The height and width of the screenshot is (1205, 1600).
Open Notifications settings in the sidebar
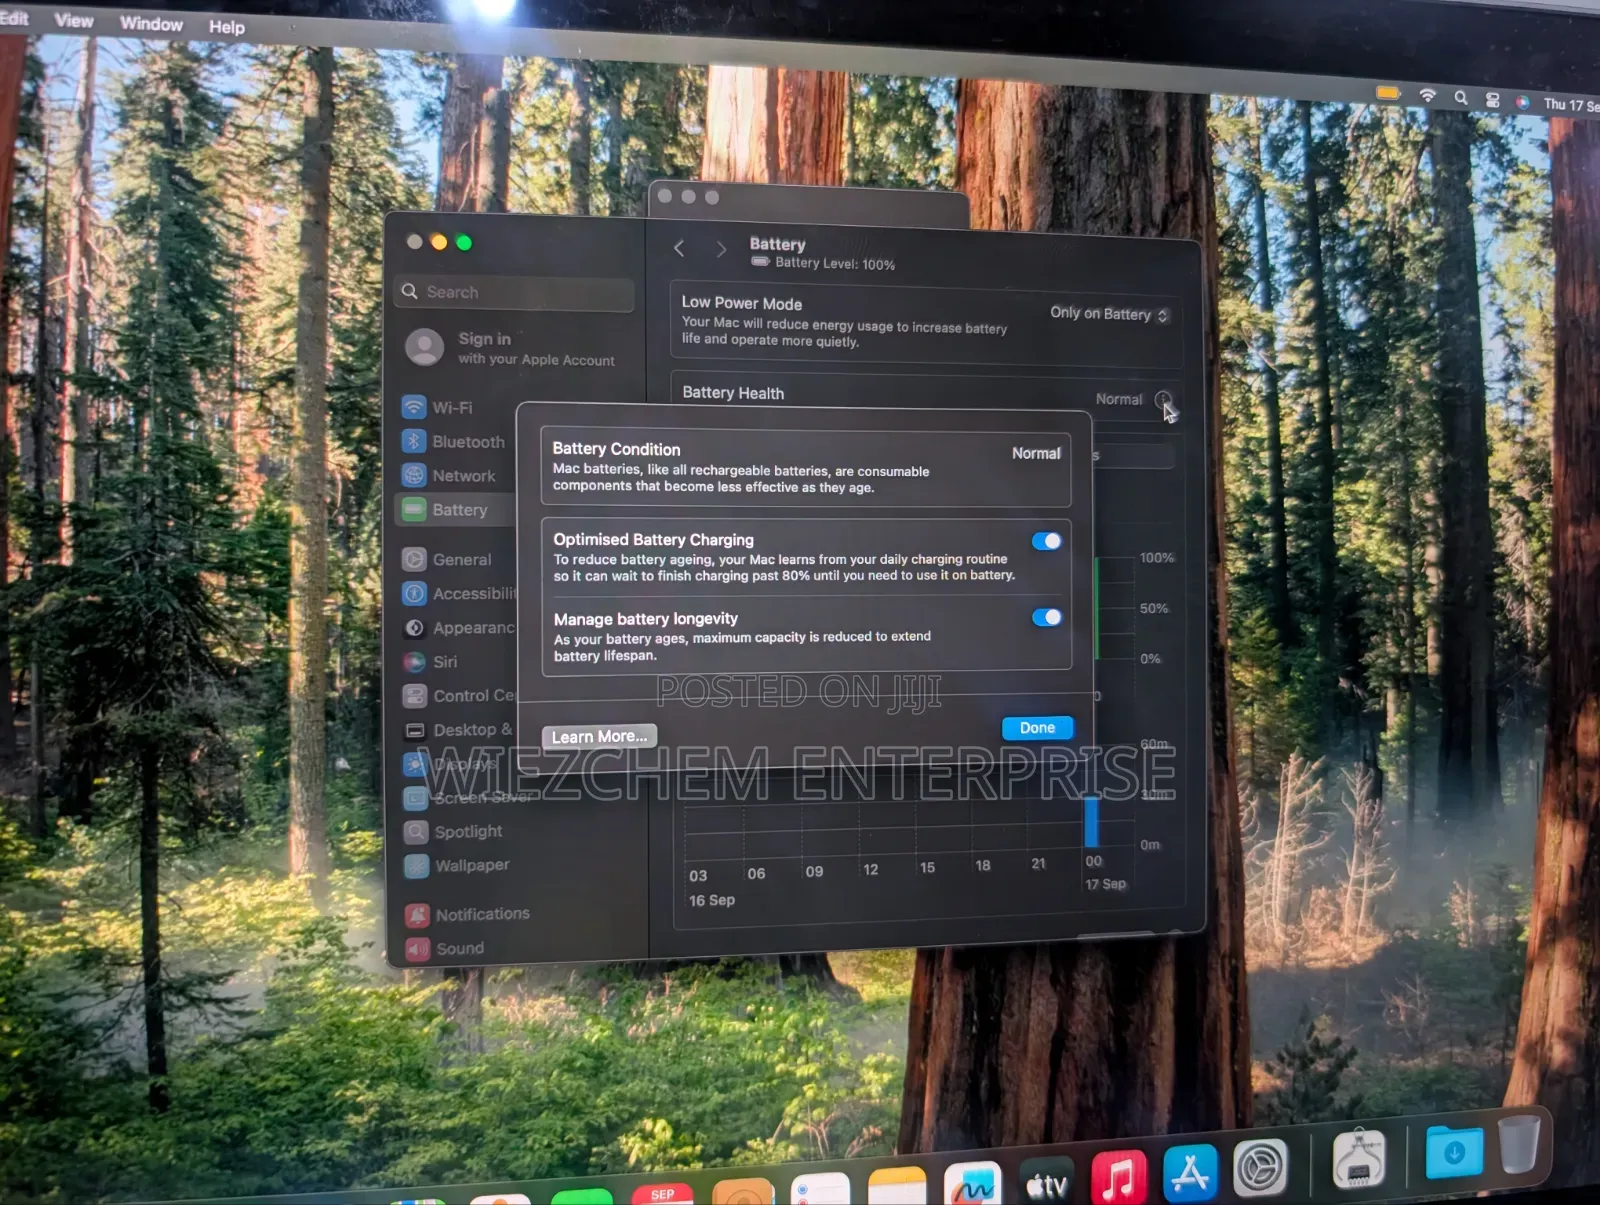click(x=467, y=914)
